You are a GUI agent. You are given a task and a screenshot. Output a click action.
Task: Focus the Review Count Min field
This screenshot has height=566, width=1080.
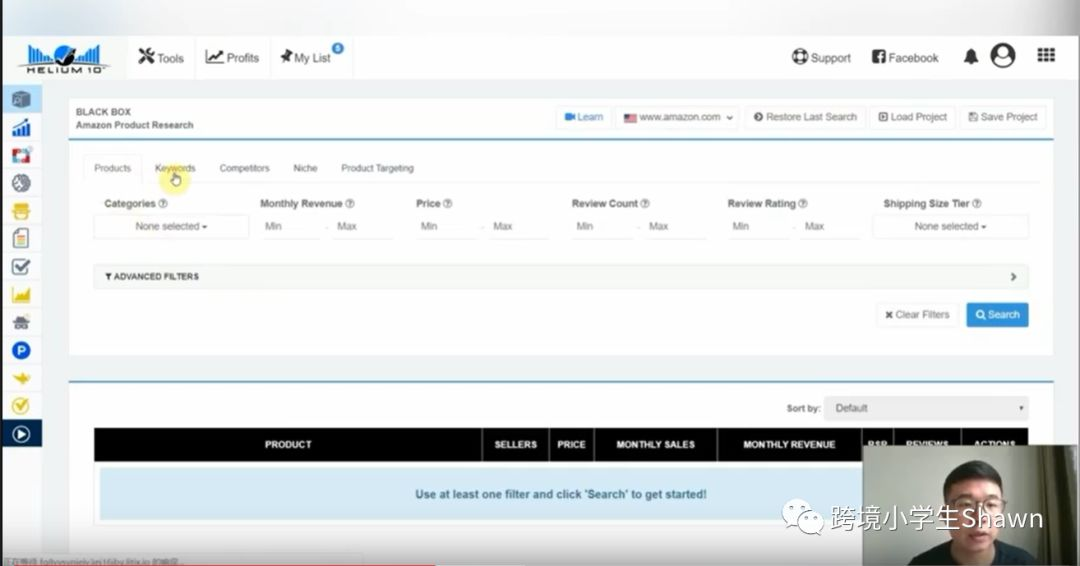(x=602, y=227)
